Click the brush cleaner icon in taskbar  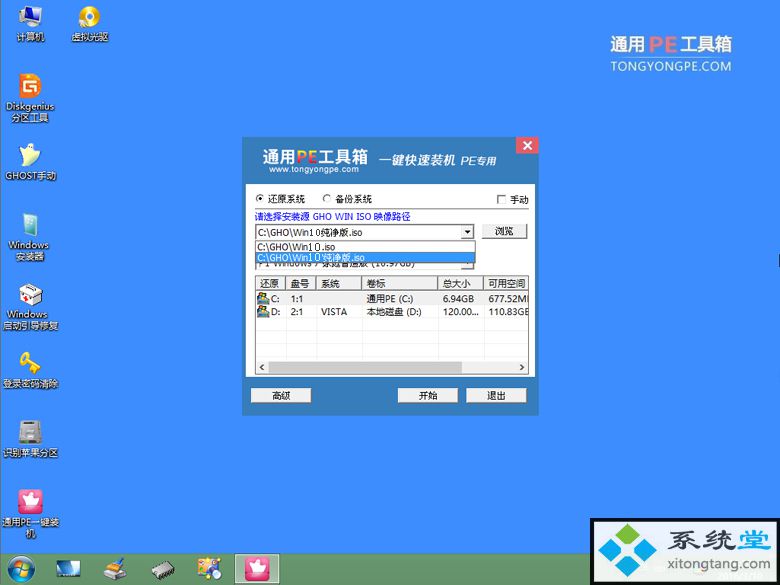click(x=115, y=569)
